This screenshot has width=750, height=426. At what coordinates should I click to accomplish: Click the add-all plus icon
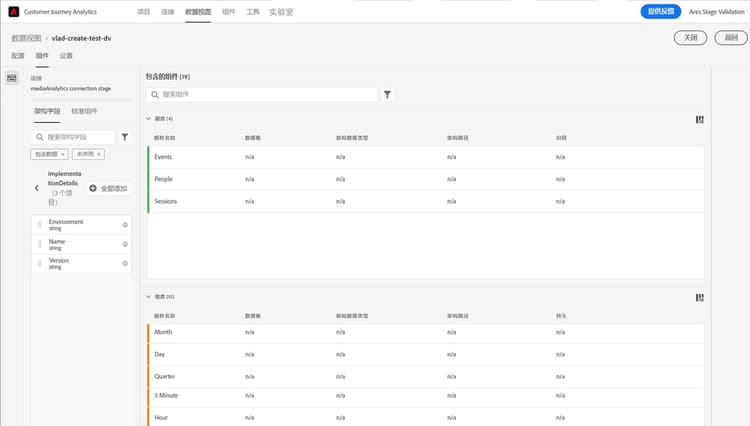(x=93, y=188)
